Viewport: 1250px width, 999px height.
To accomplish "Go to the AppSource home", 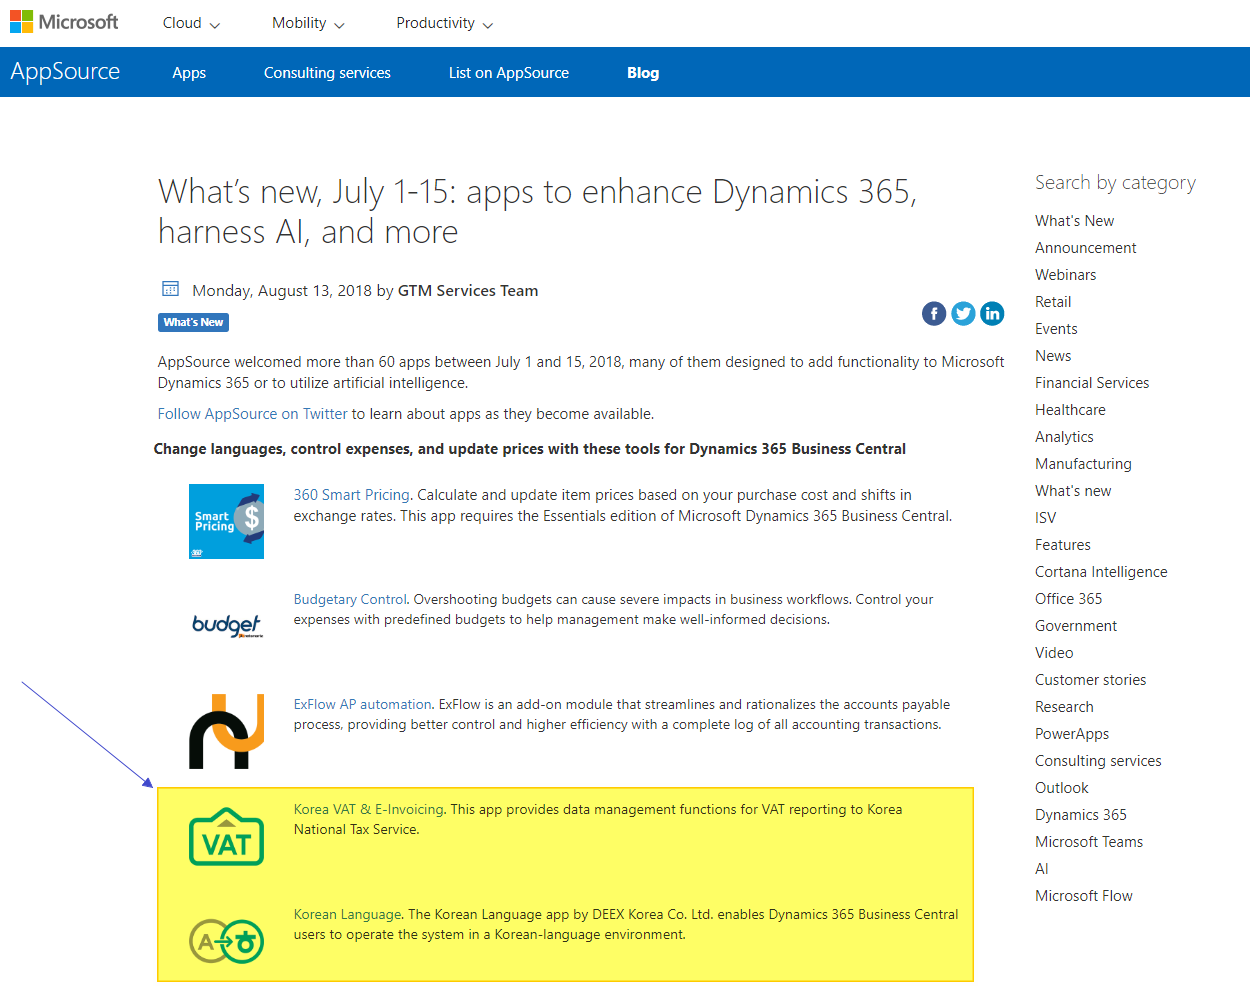I will (65, 72).
